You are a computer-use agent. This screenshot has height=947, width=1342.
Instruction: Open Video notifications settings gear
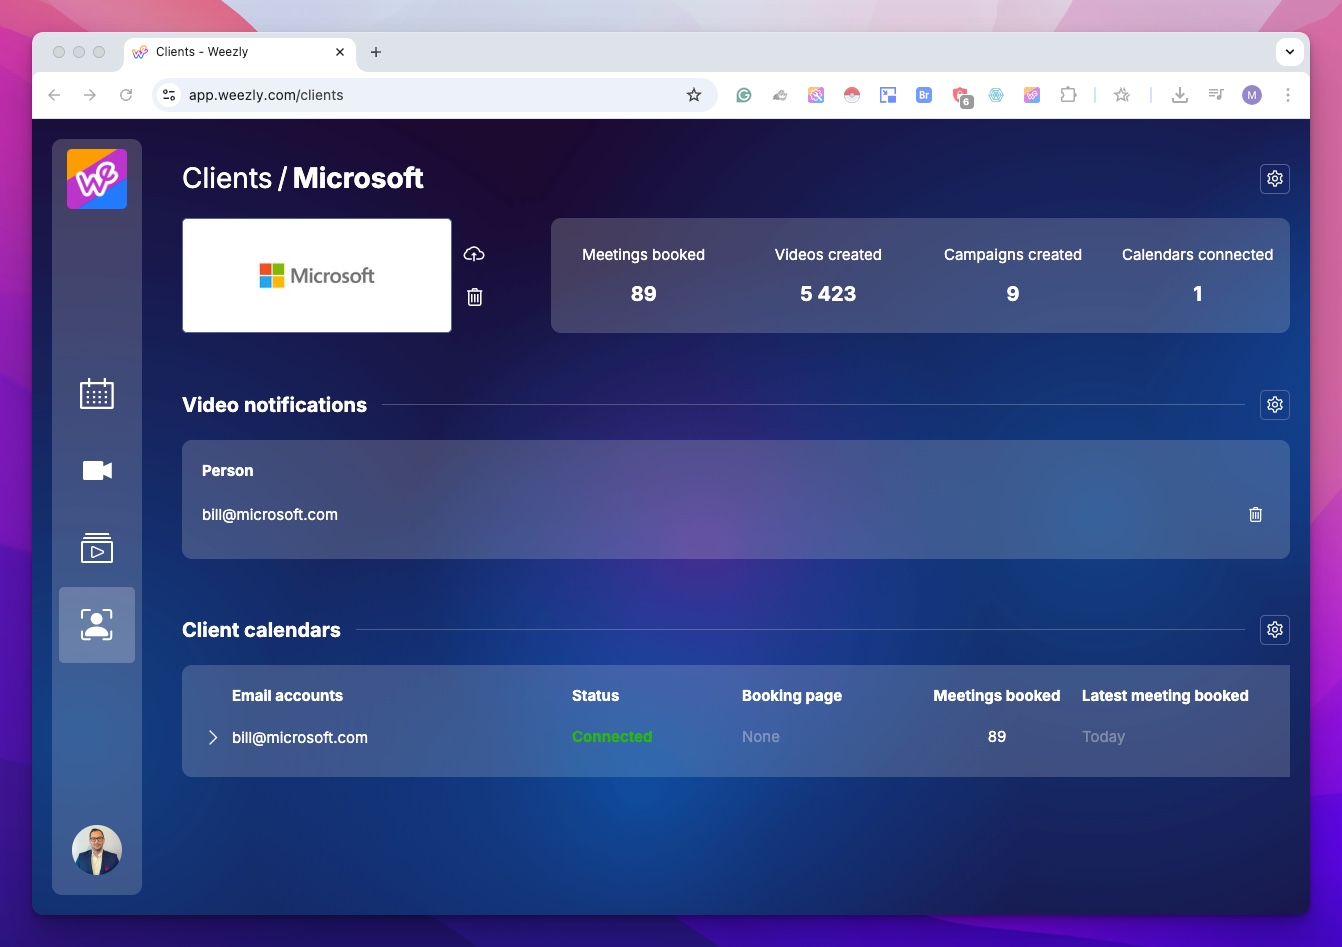[x=1275, y=405]
